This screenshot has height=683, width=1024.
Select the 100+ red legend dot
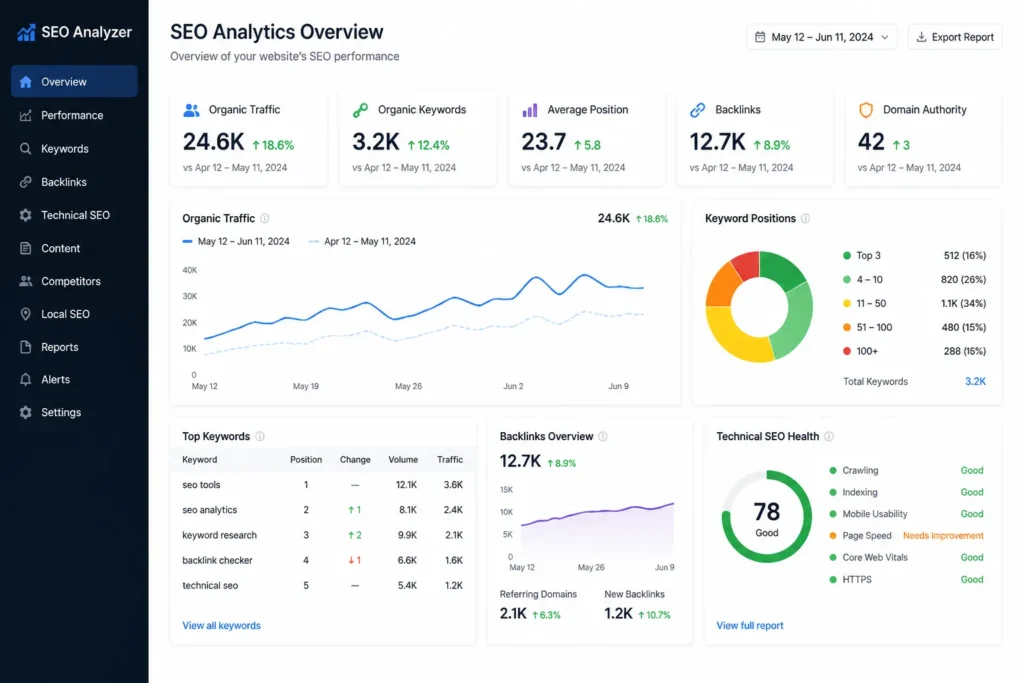point(846,351)
